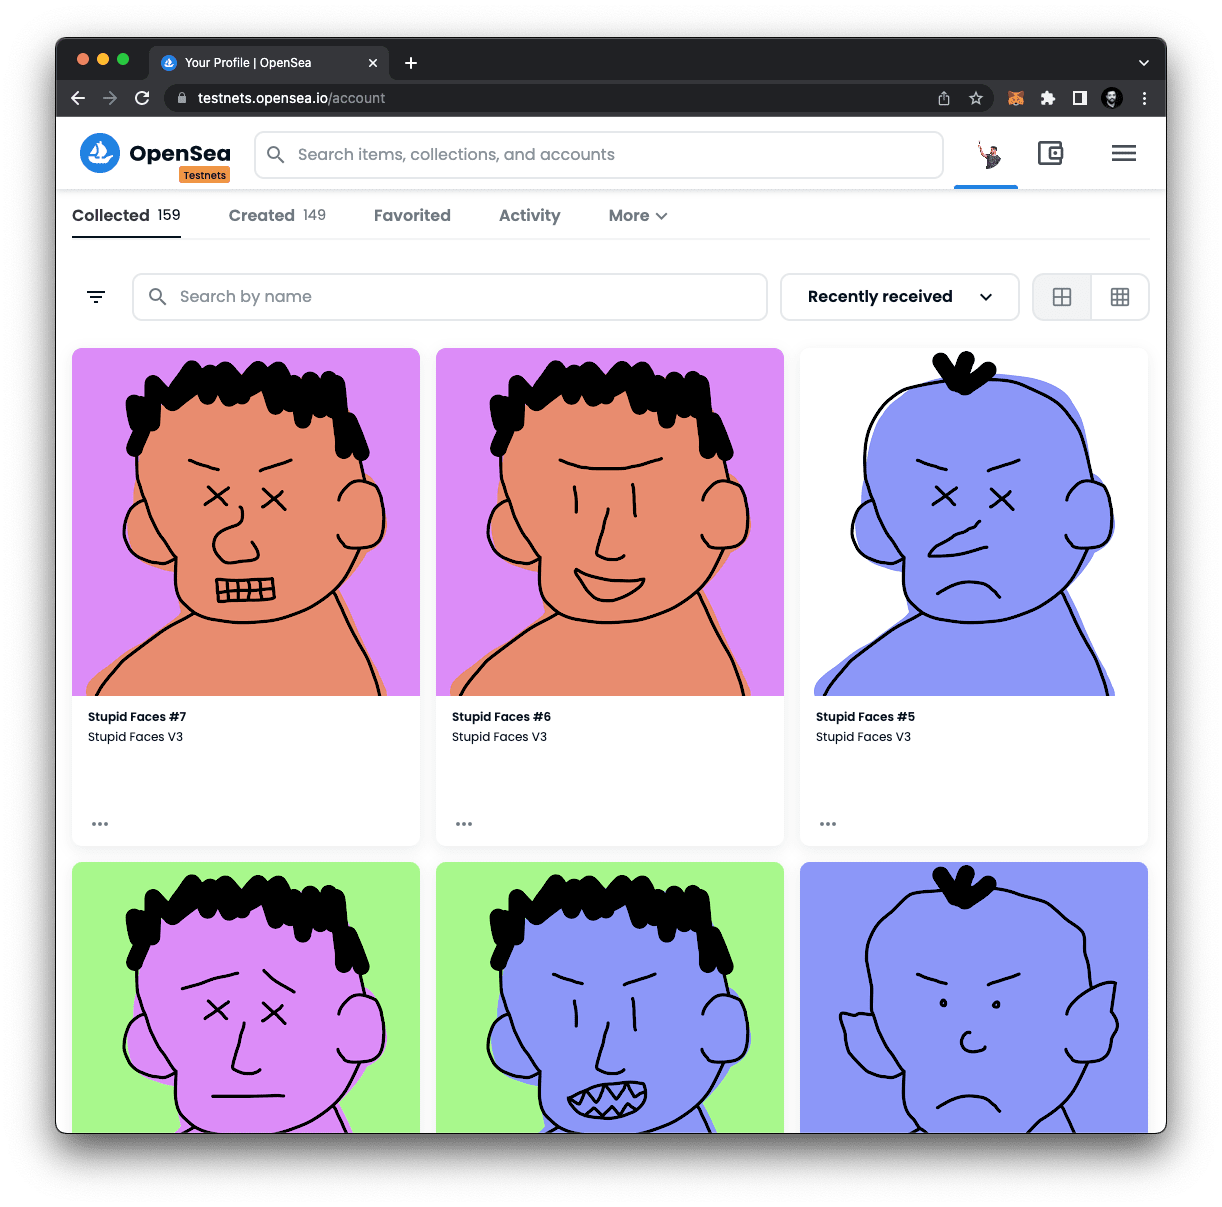Go back in browser history
Viewport: 1222px width, 1207px height.
78,98
